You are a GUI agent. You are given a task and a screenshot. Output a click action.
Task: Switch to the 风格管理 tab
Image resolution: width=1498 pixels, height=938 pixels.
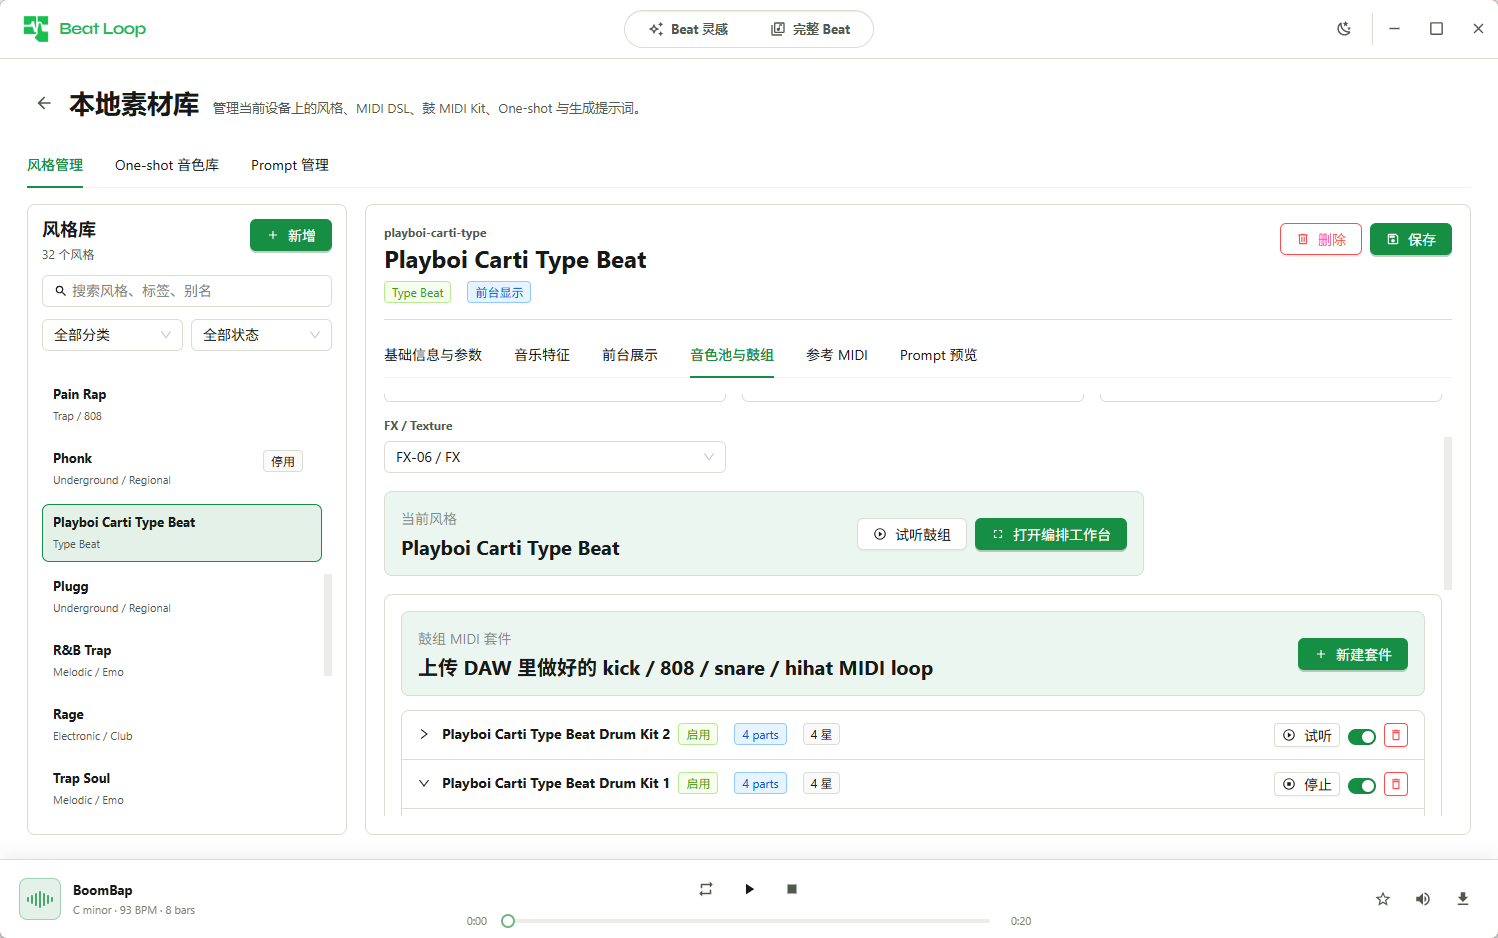55,165
